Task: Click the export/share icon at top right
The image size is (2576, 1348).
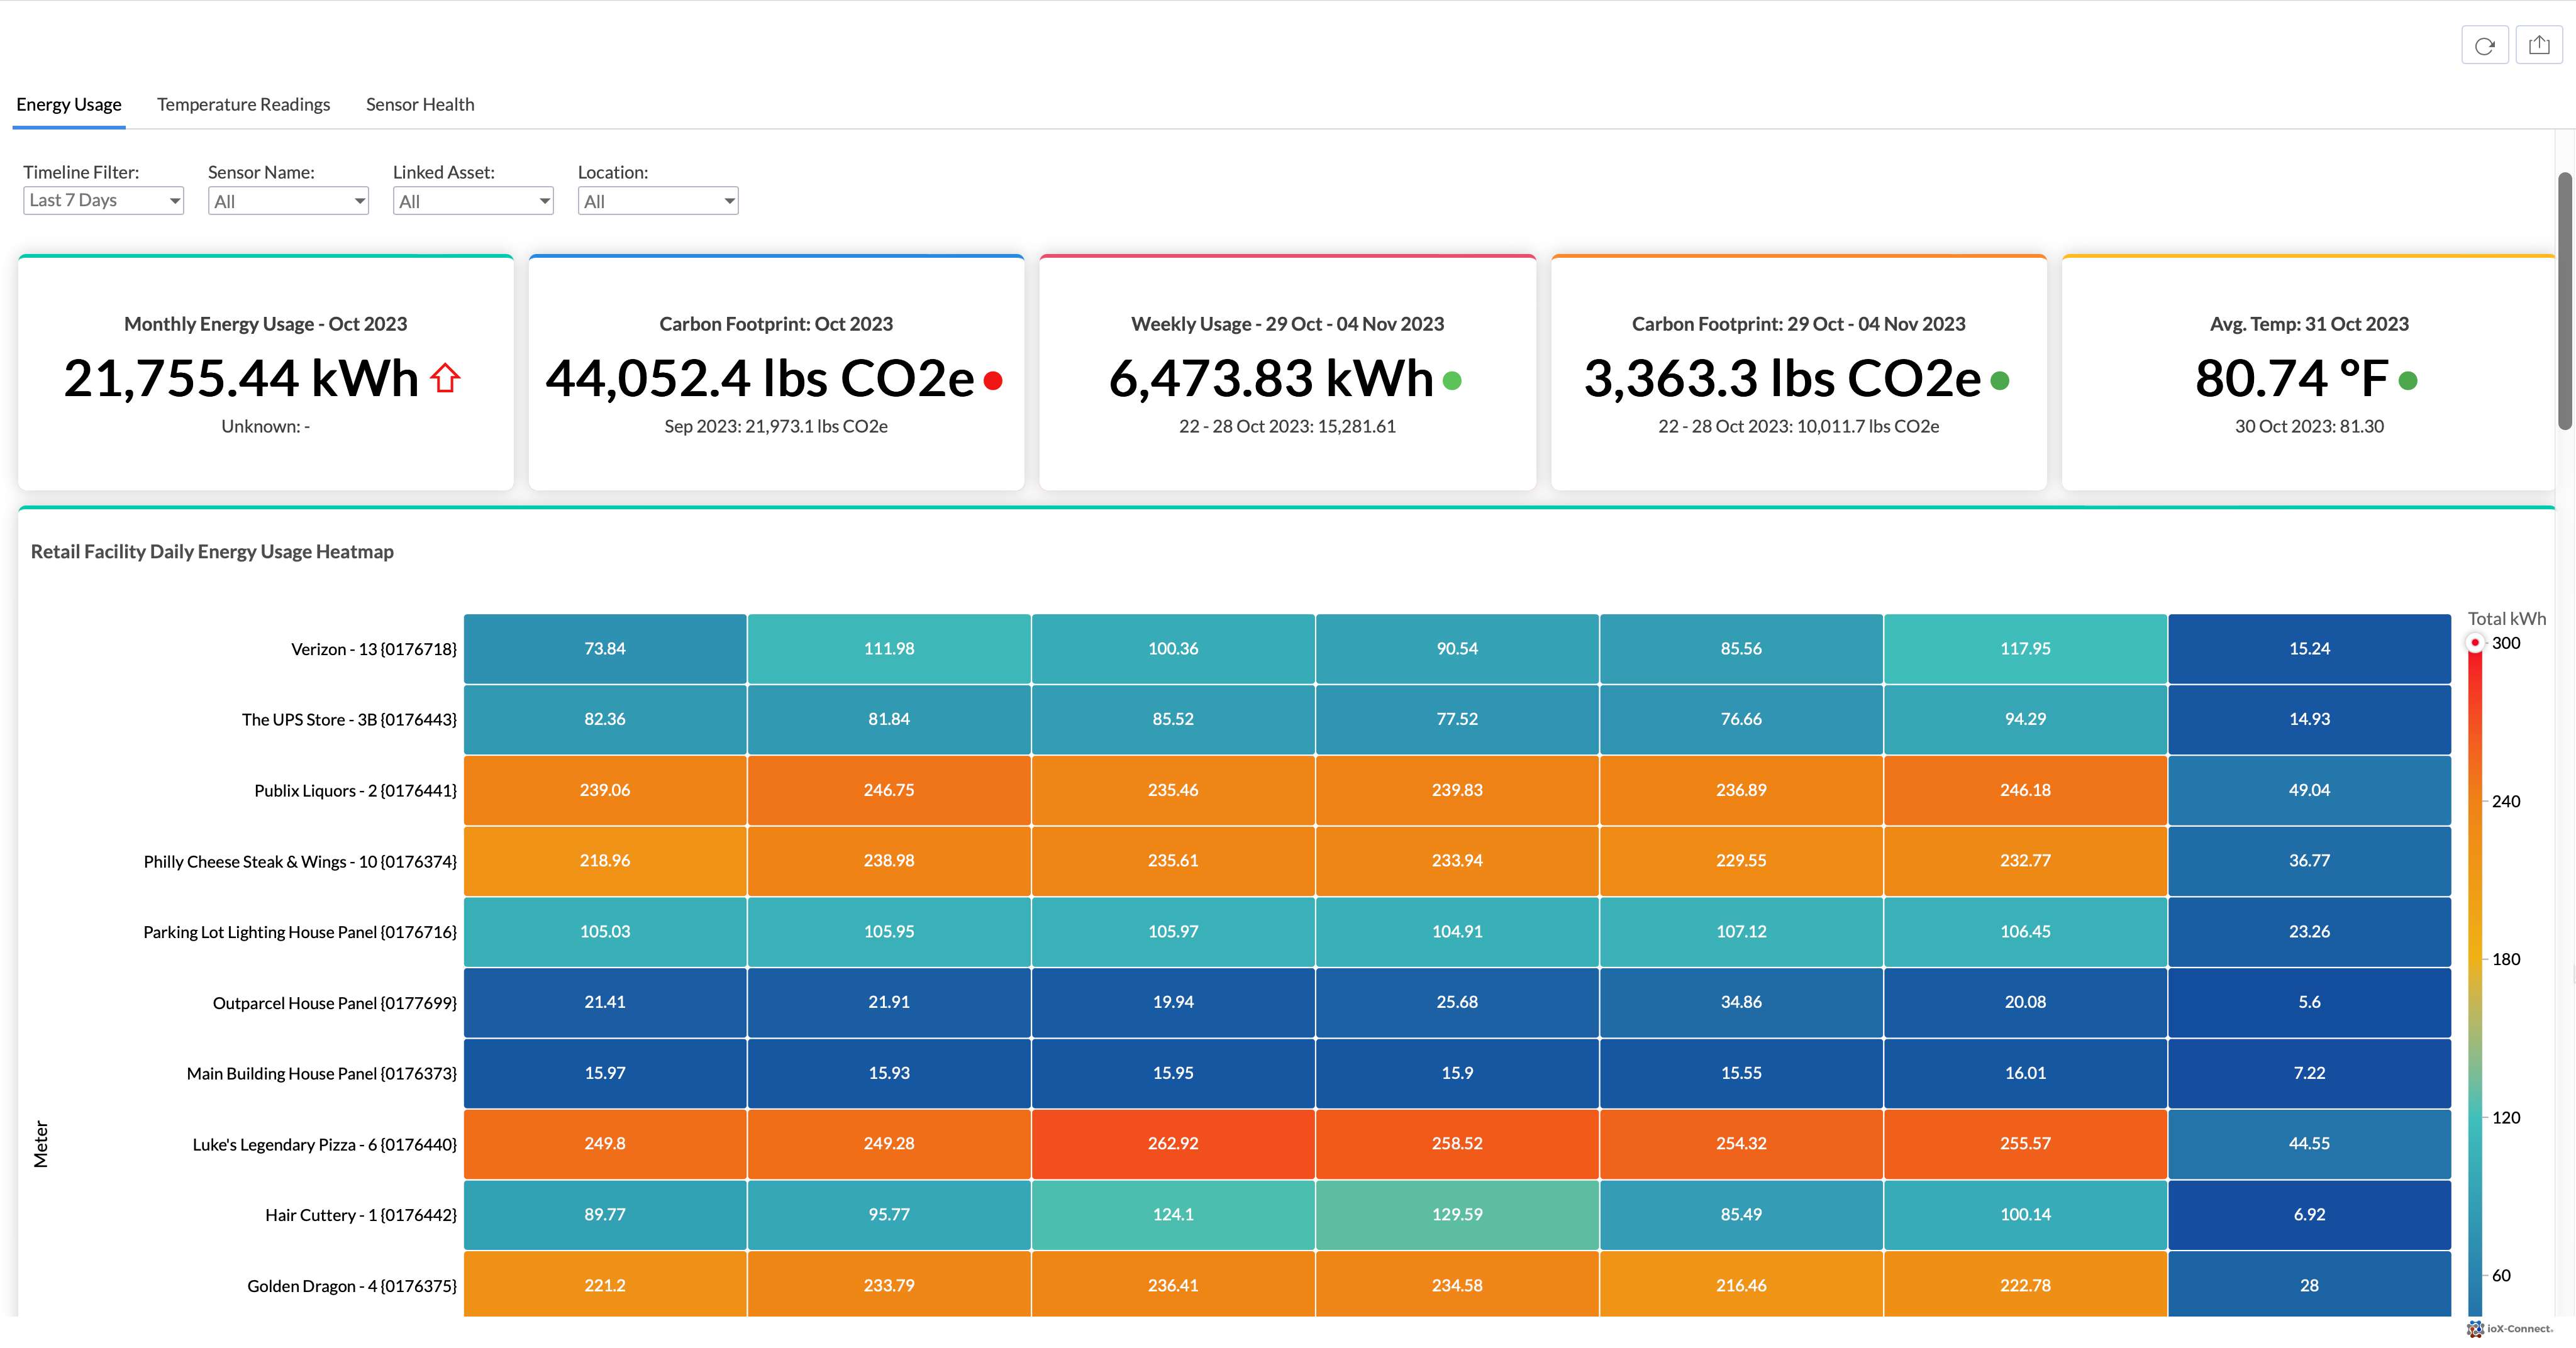Action: [x=2539, y=45]
